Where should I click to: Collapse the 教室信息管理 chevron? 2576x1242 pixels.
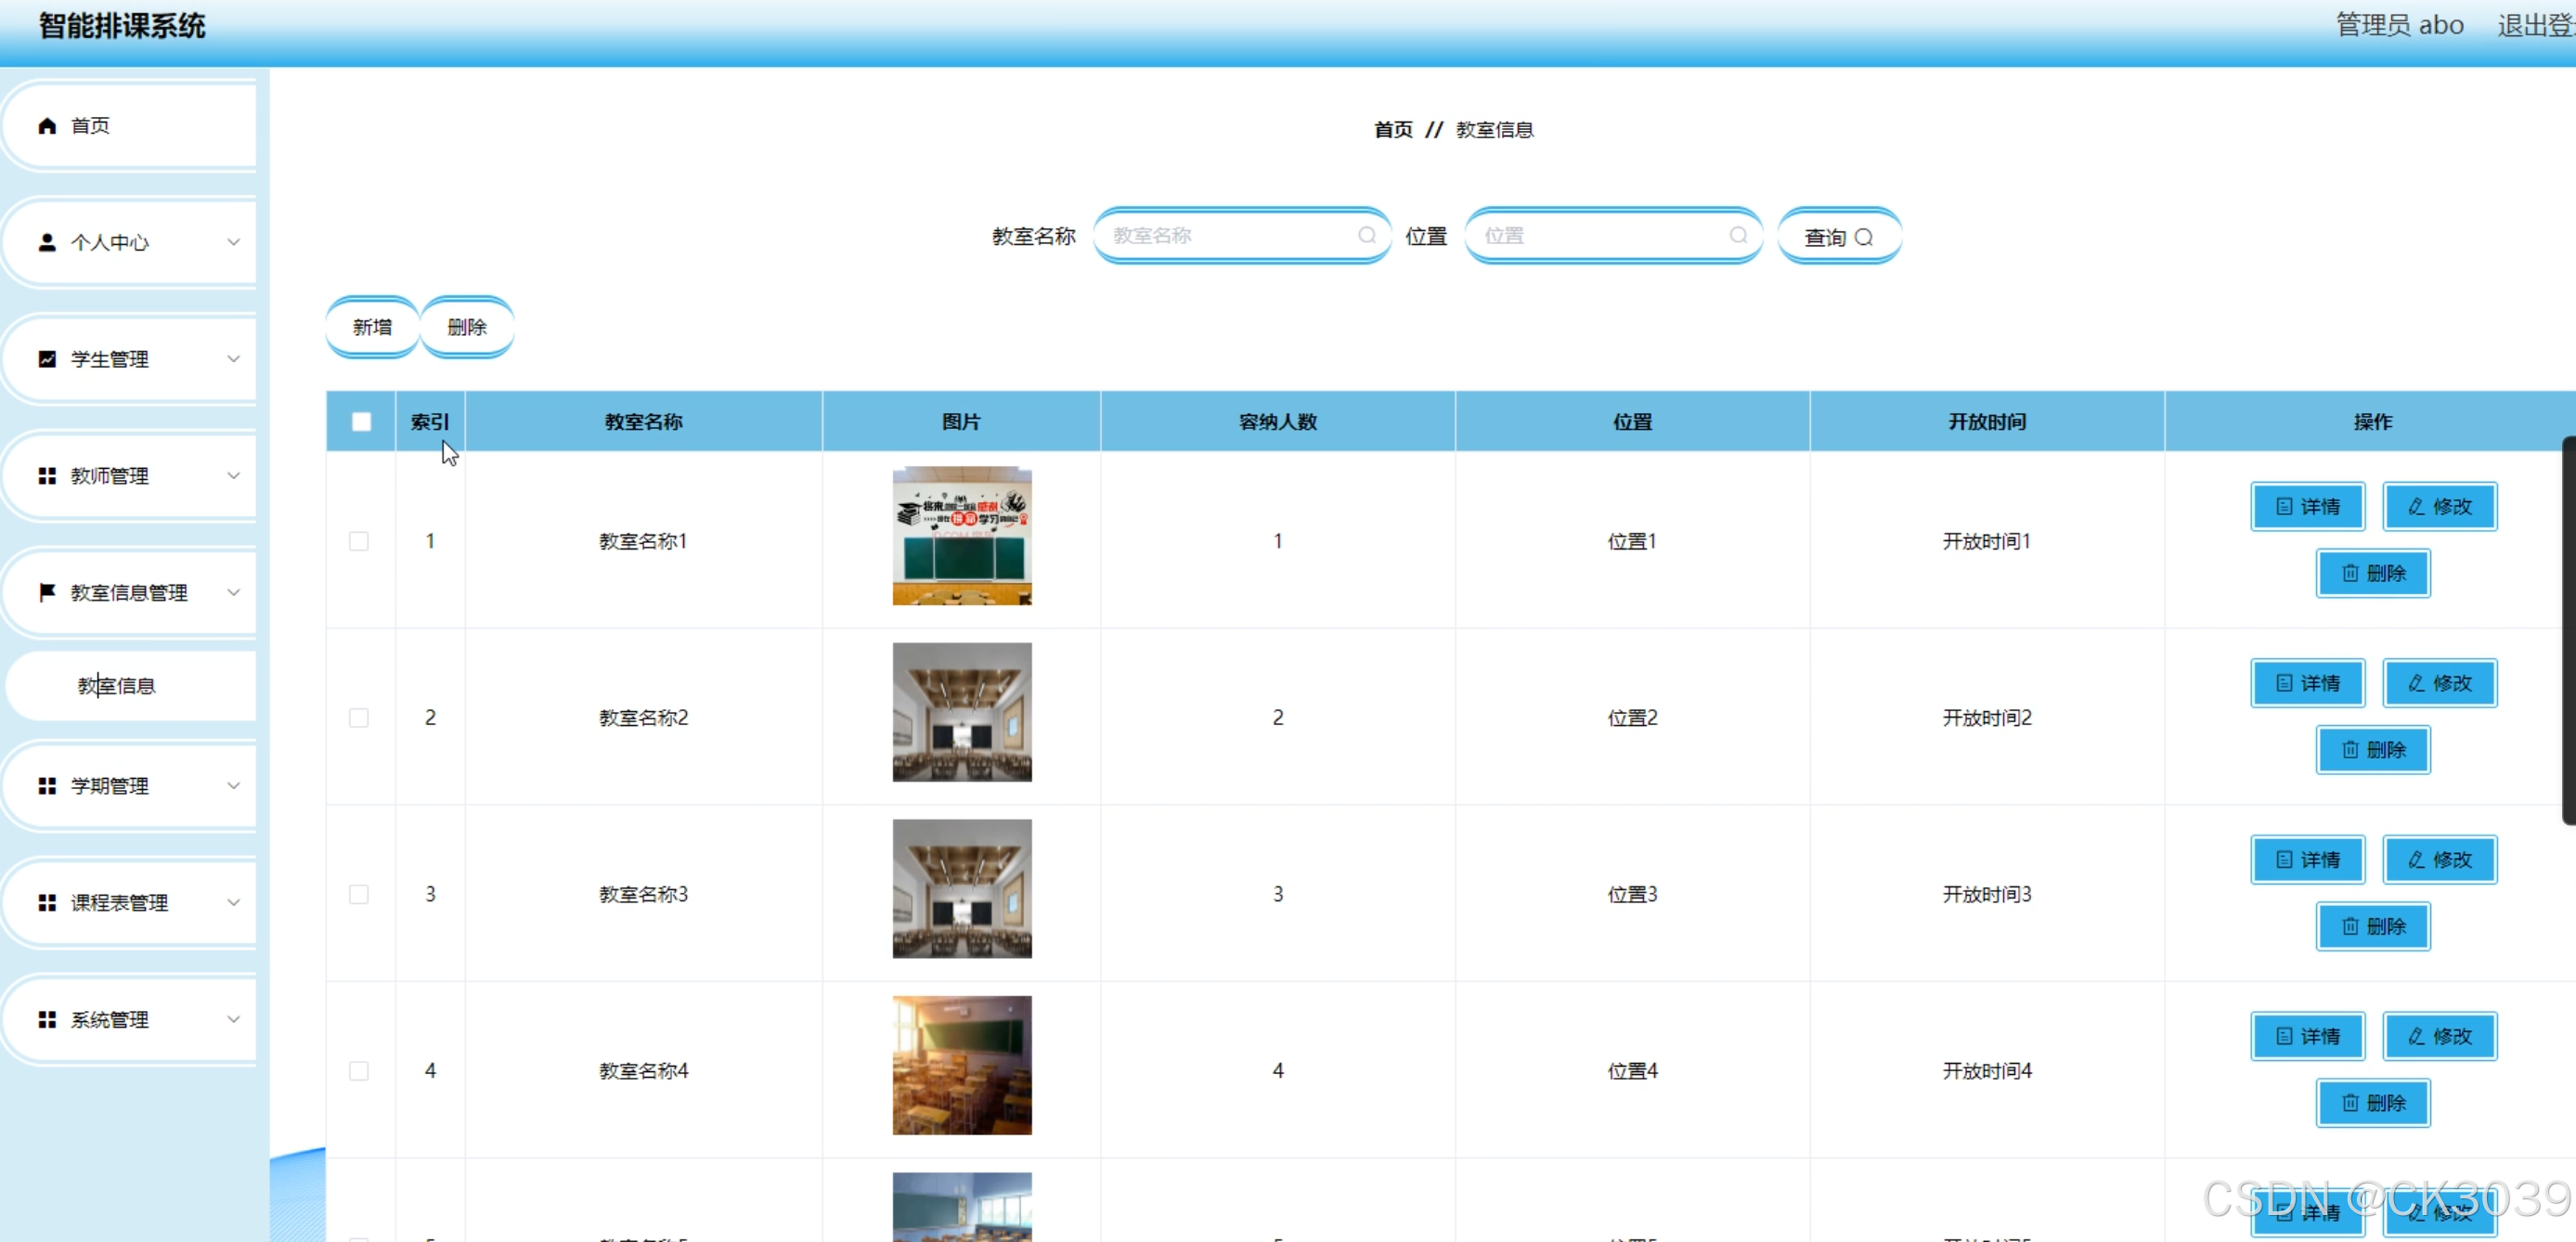coord(233,592)
